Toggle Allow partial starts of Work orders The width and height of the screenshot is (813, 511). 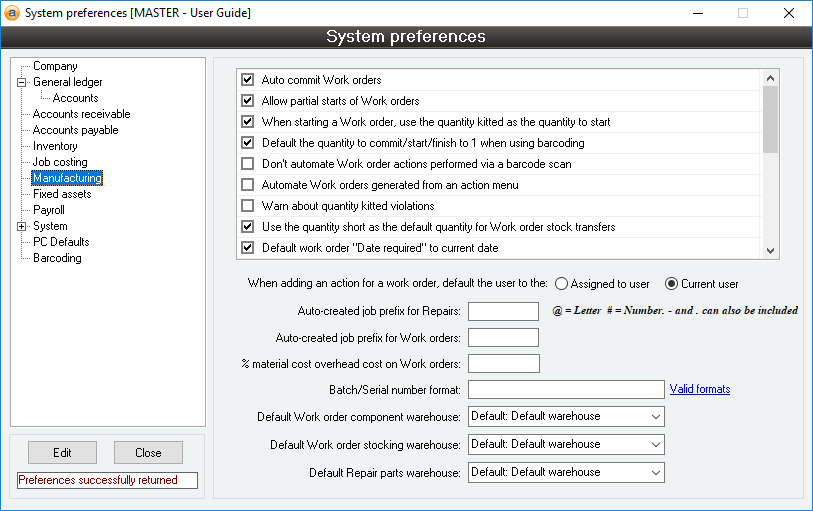[x=248, y=101]
